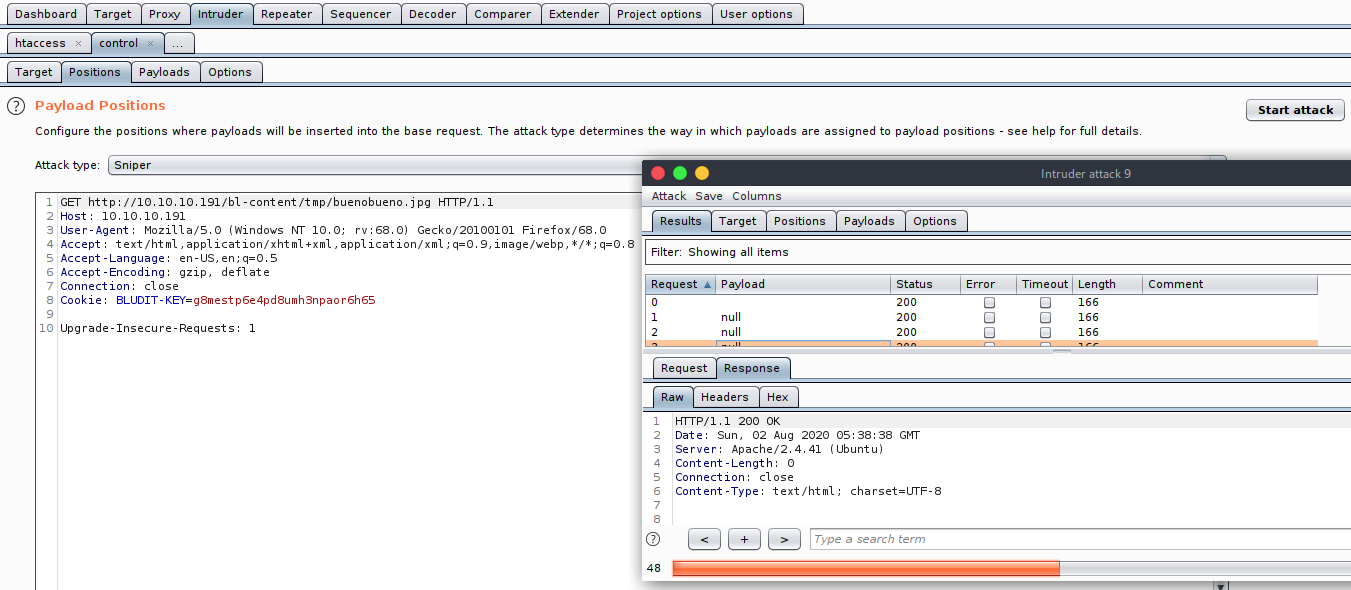Open Payload Positions help question icon

16,106
